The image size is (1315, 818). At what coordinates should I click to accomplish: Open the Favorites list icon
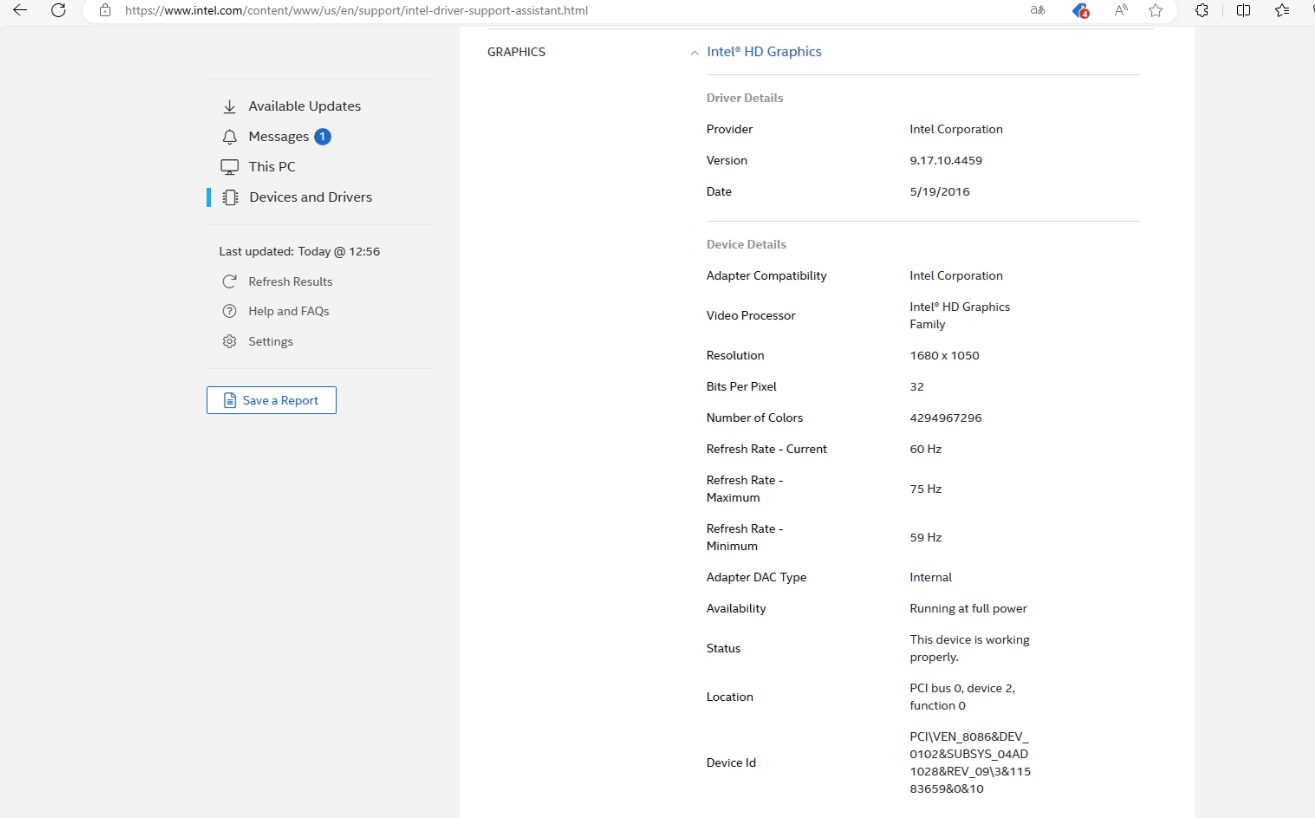(x=1282, y=10)
